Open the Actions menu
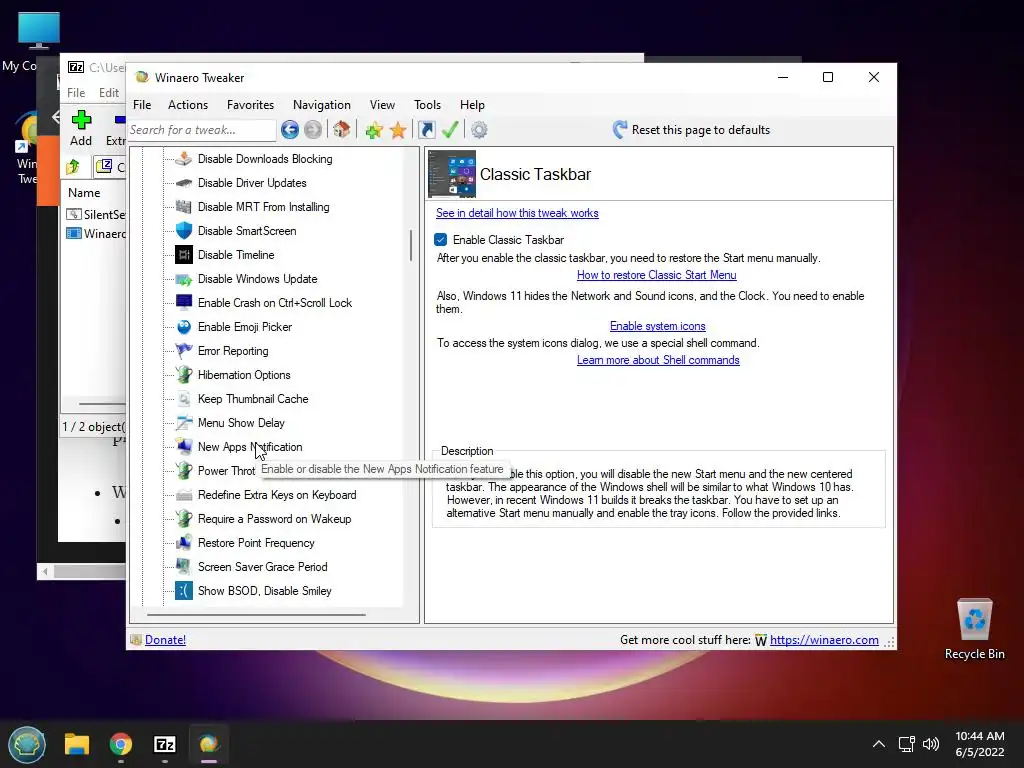Screen dimensions: 1024x768 188,104
